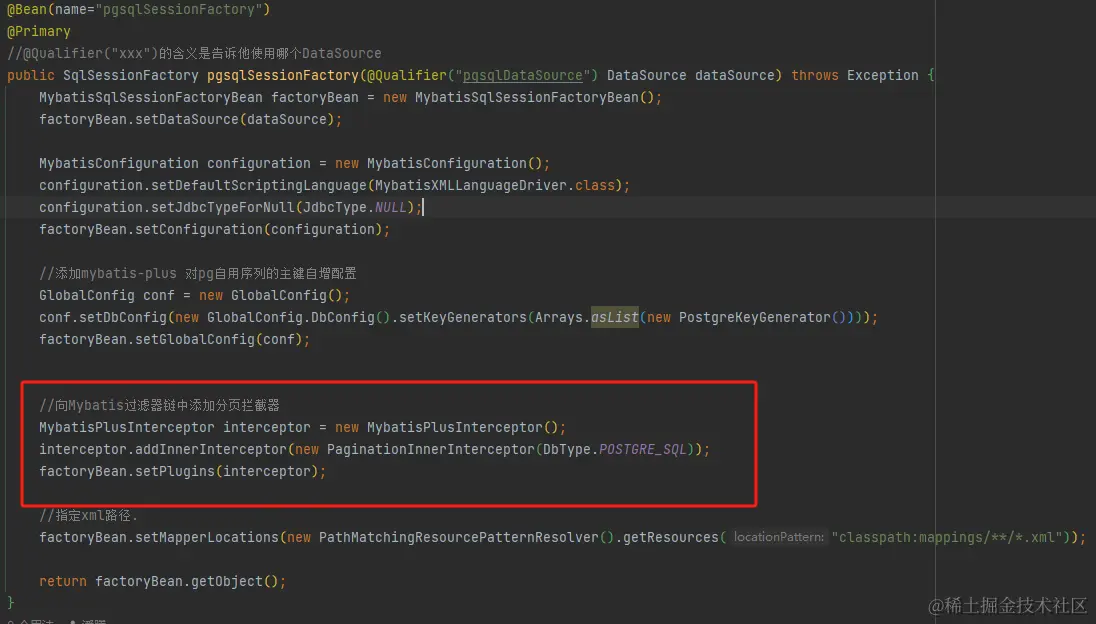The image size is (1096, 624).
Task: Click PathMatchingResourcePatternResolver constructor call
Action: point(459,537)
